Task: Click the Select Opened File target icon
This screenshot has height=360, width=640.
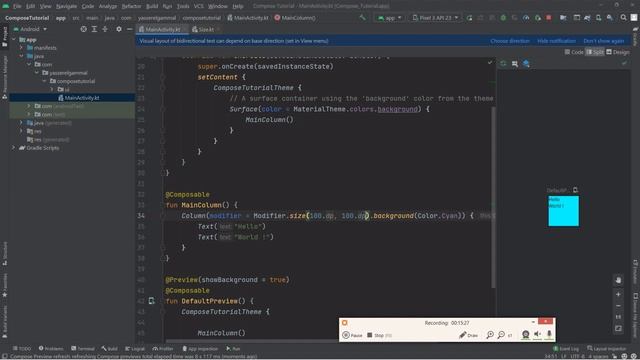Action: pos(83,29)
